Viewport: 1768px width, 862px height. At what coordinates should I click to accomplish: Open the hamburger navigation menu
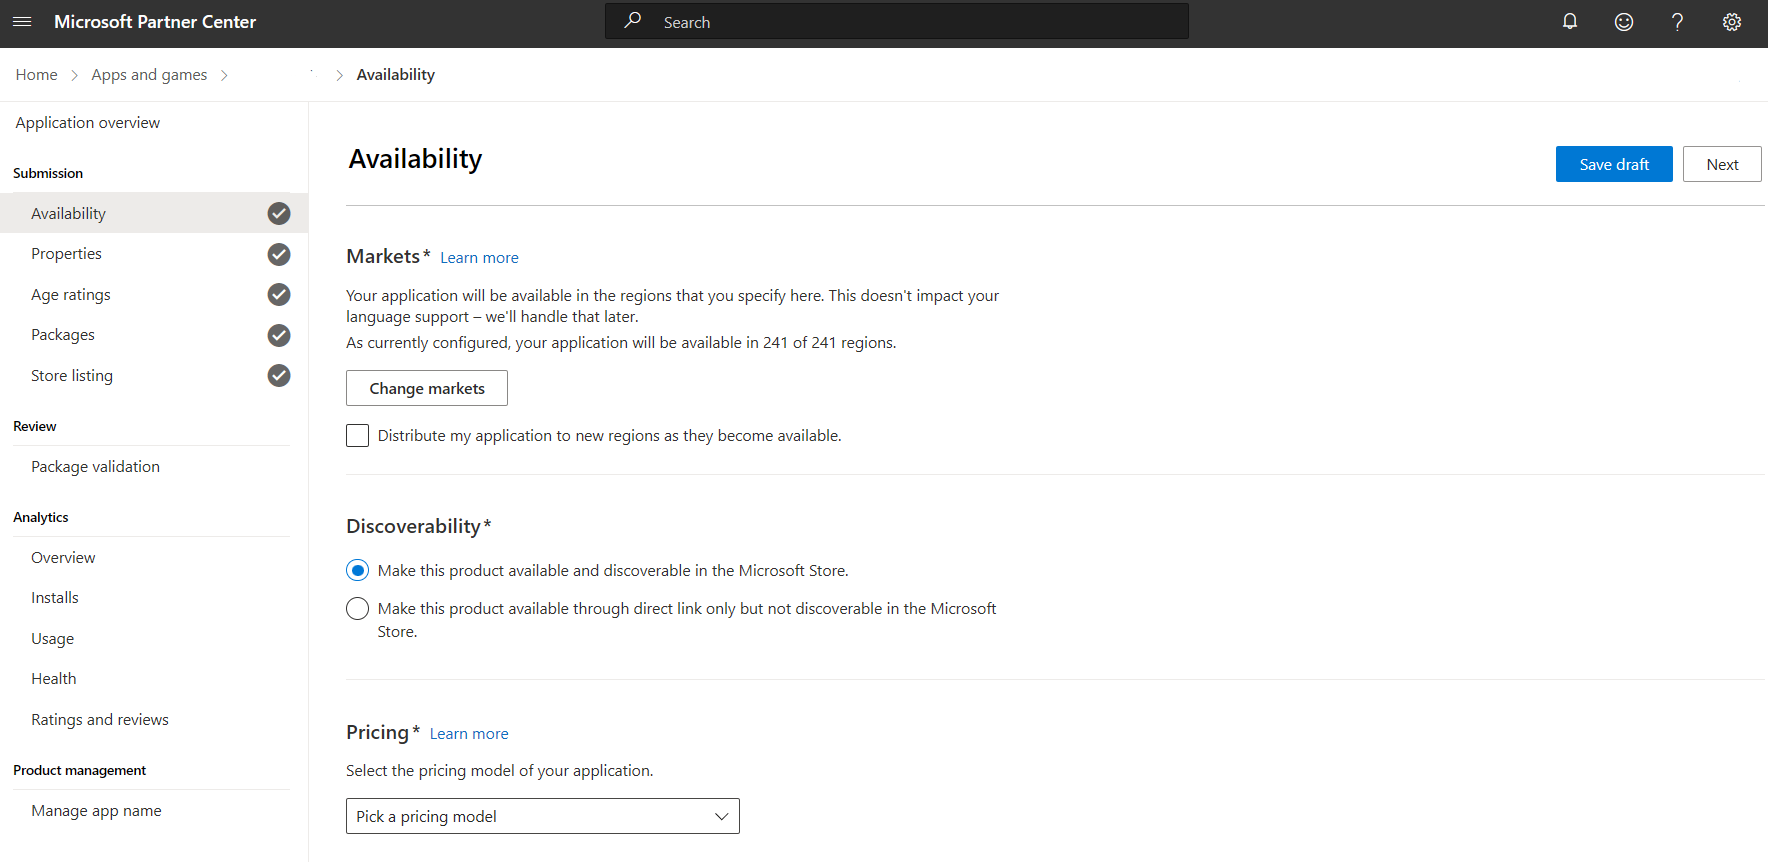pos(22,22)
